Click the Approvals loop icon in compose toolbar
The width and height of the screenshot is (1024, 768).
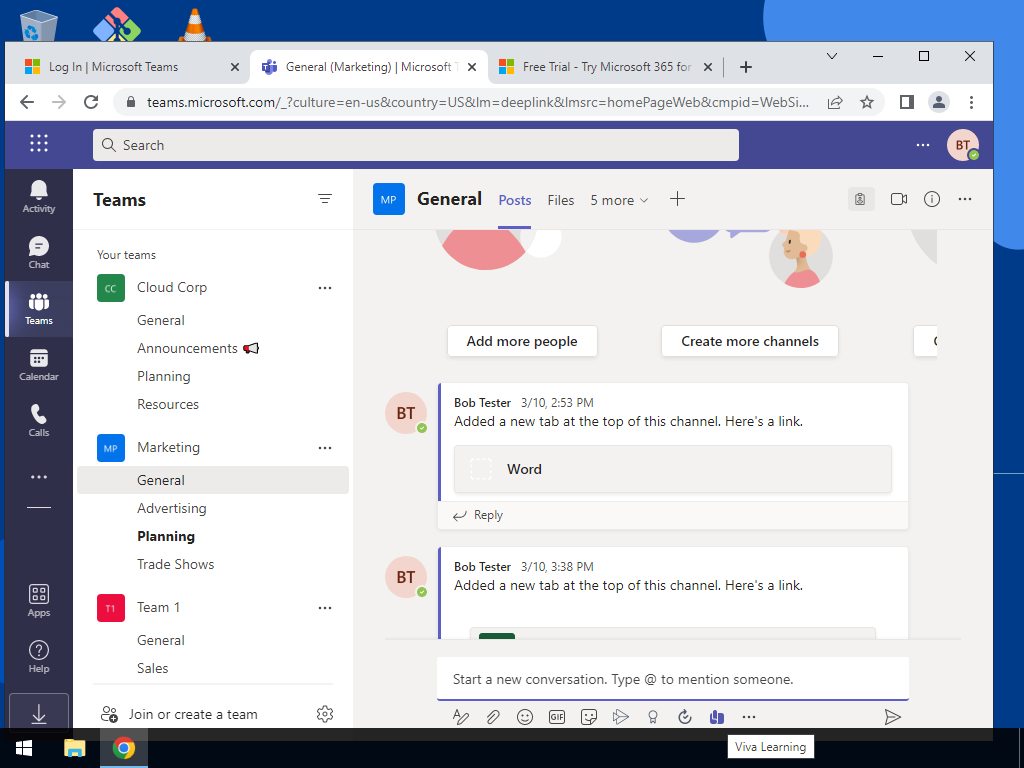pyautogui.click(x=684, y=717)
